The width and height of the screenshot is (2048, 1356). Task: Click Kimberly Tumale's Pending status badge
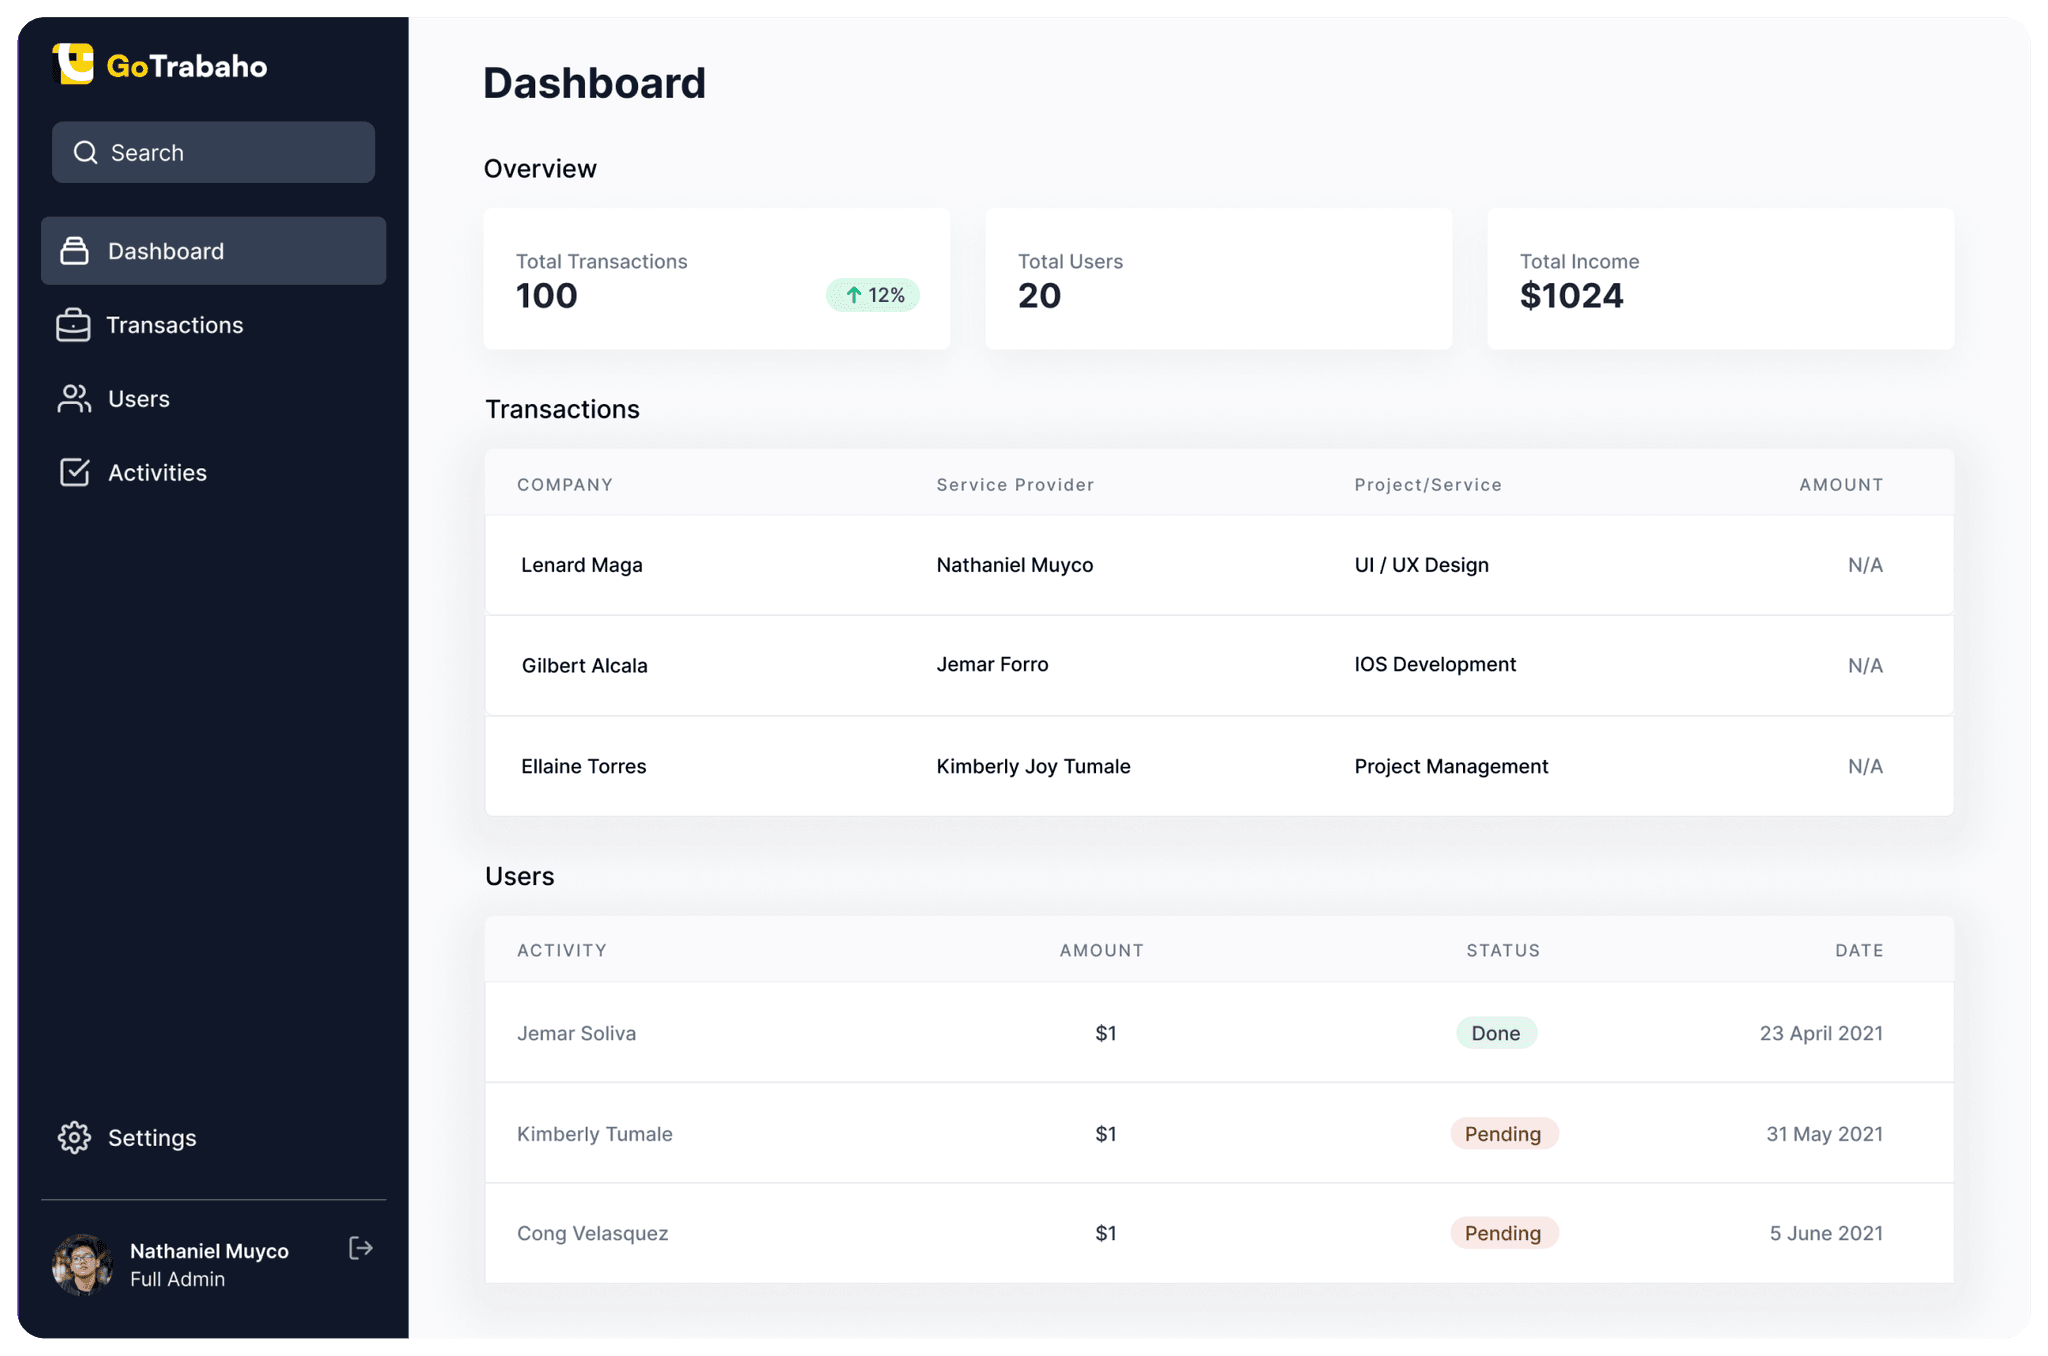tap(1503, 1134)
